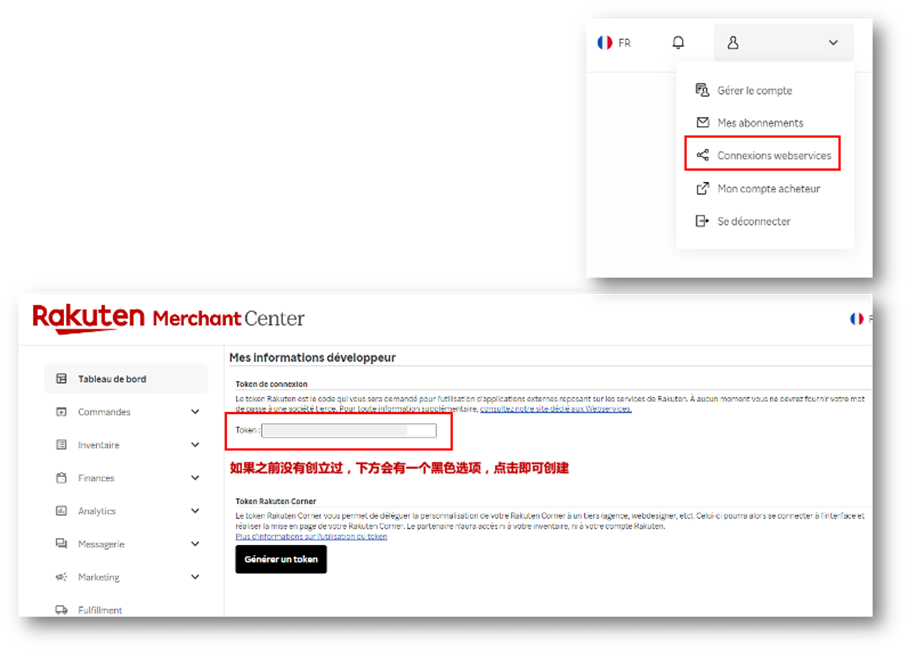Image resolution: width=908 pixels, height=652 pixels.
Task: Click the Finances sidebar icon
Action: [x=61, y=478]
